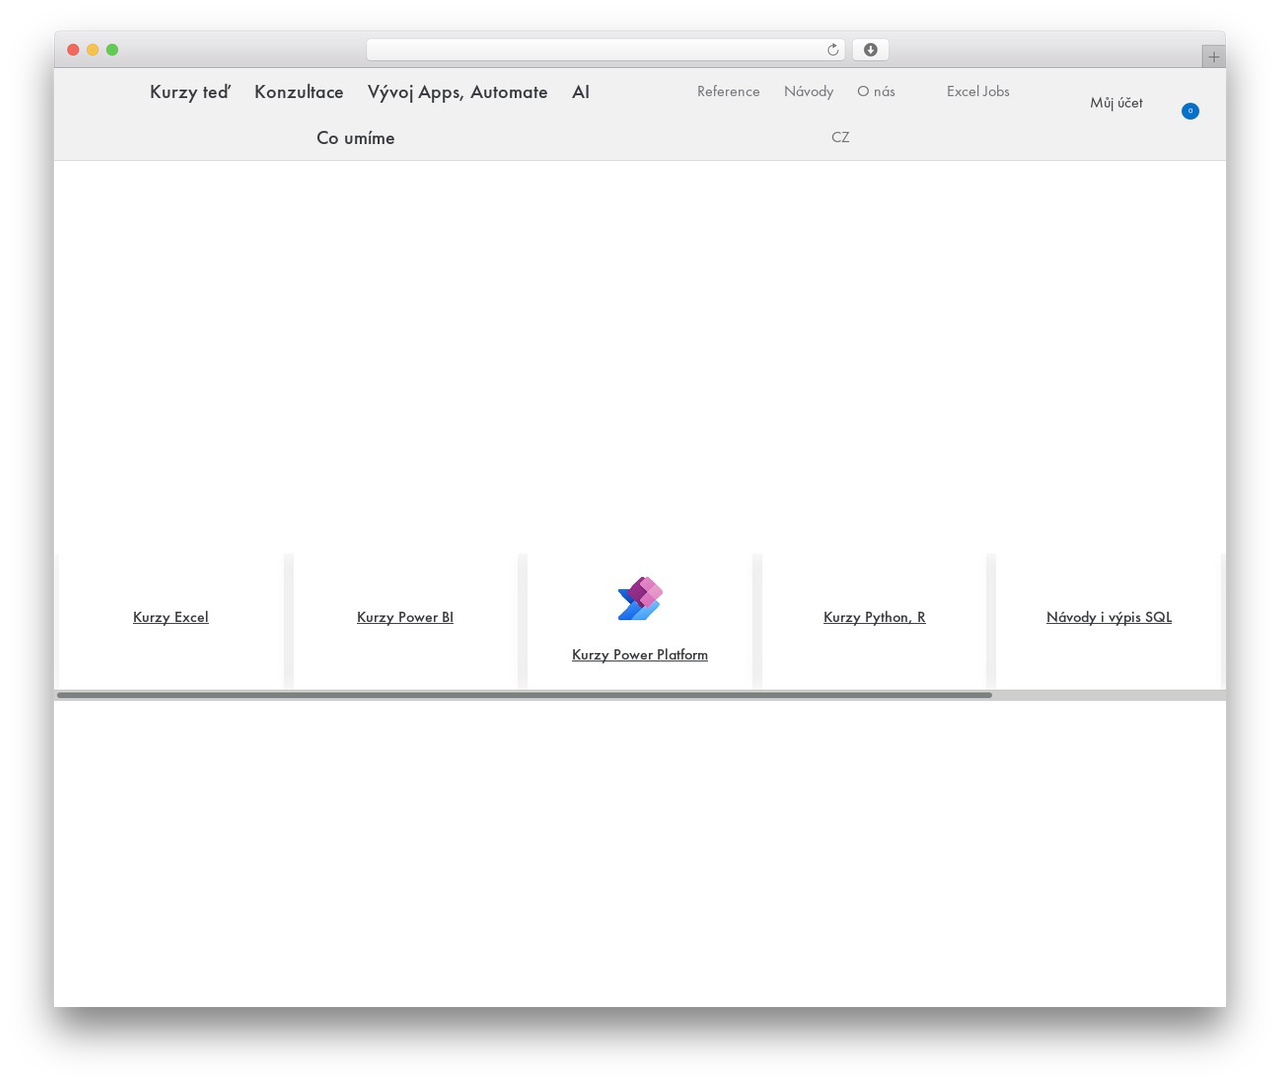
Task: Expand the Co umíme menu
Action: click(355, 138)
